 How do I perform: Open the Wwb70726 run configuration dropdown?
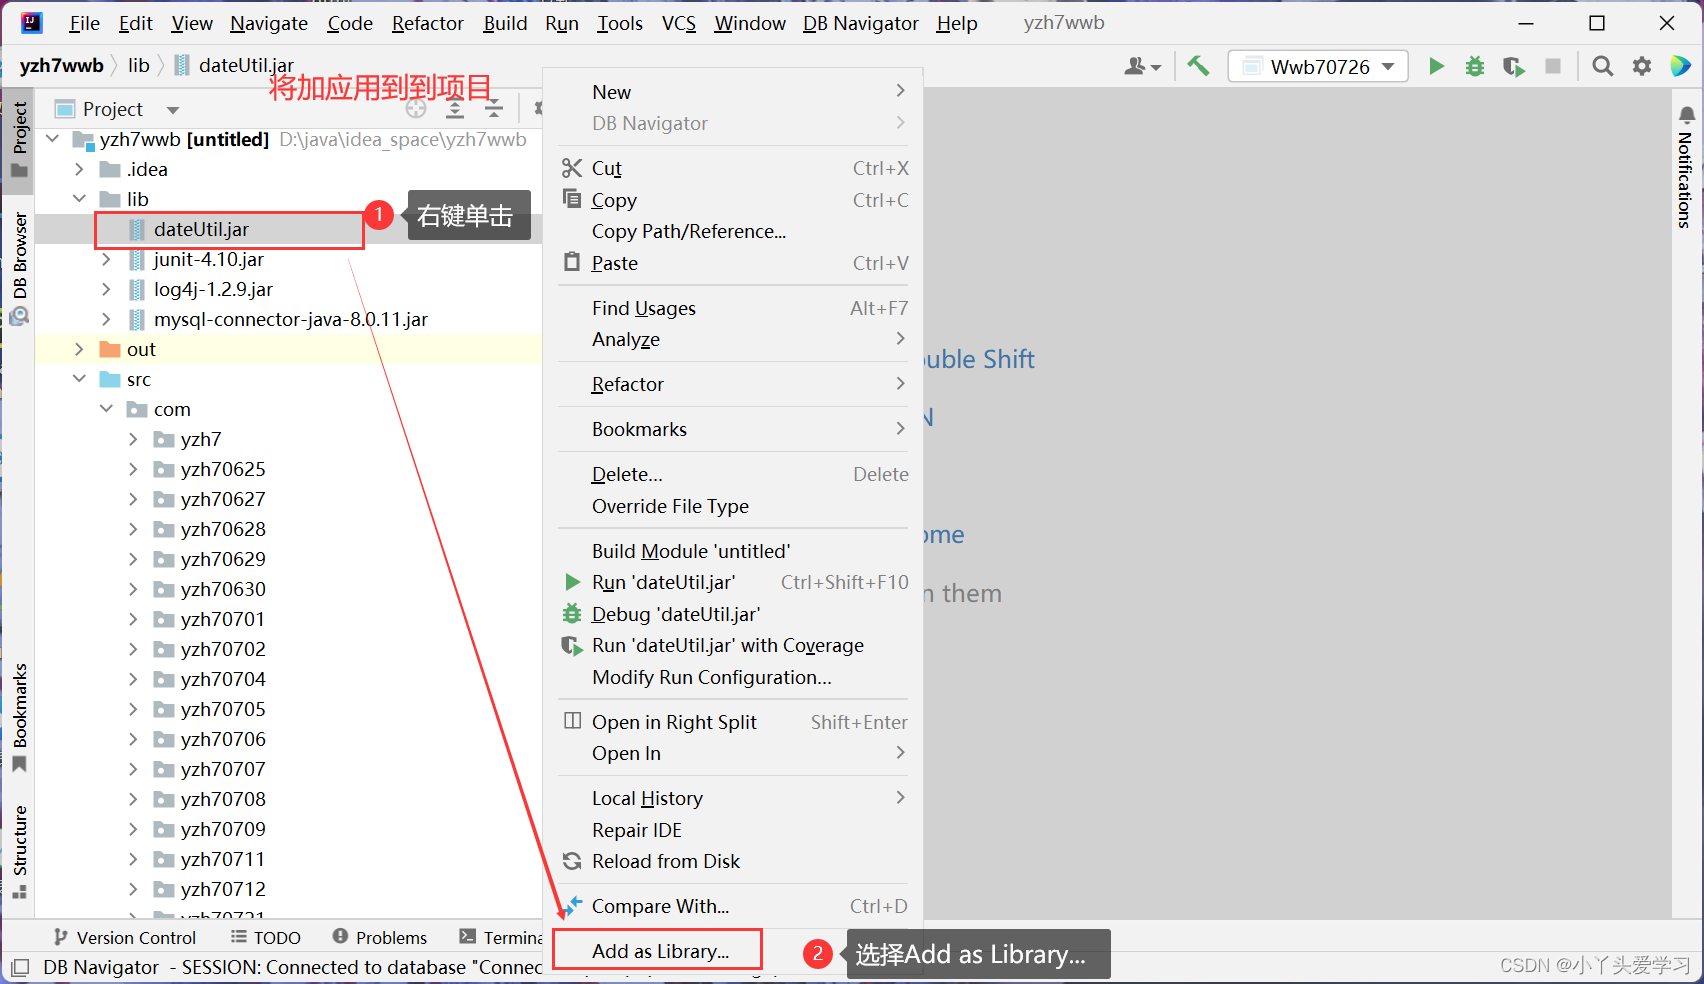(1318, 66)
